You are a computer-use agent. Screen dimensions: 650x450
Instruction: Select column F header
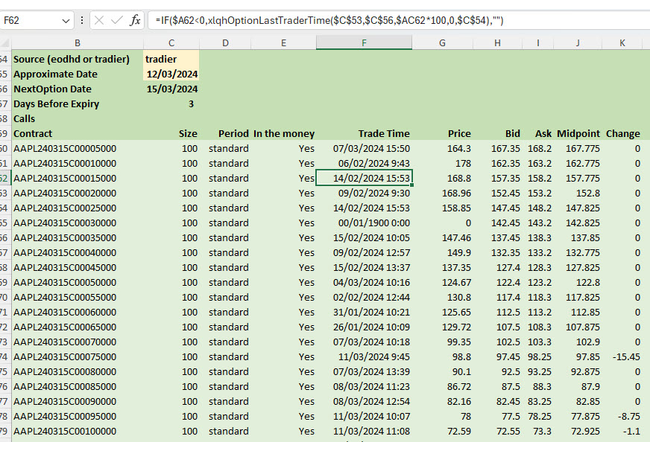click(x=364, y=42)
